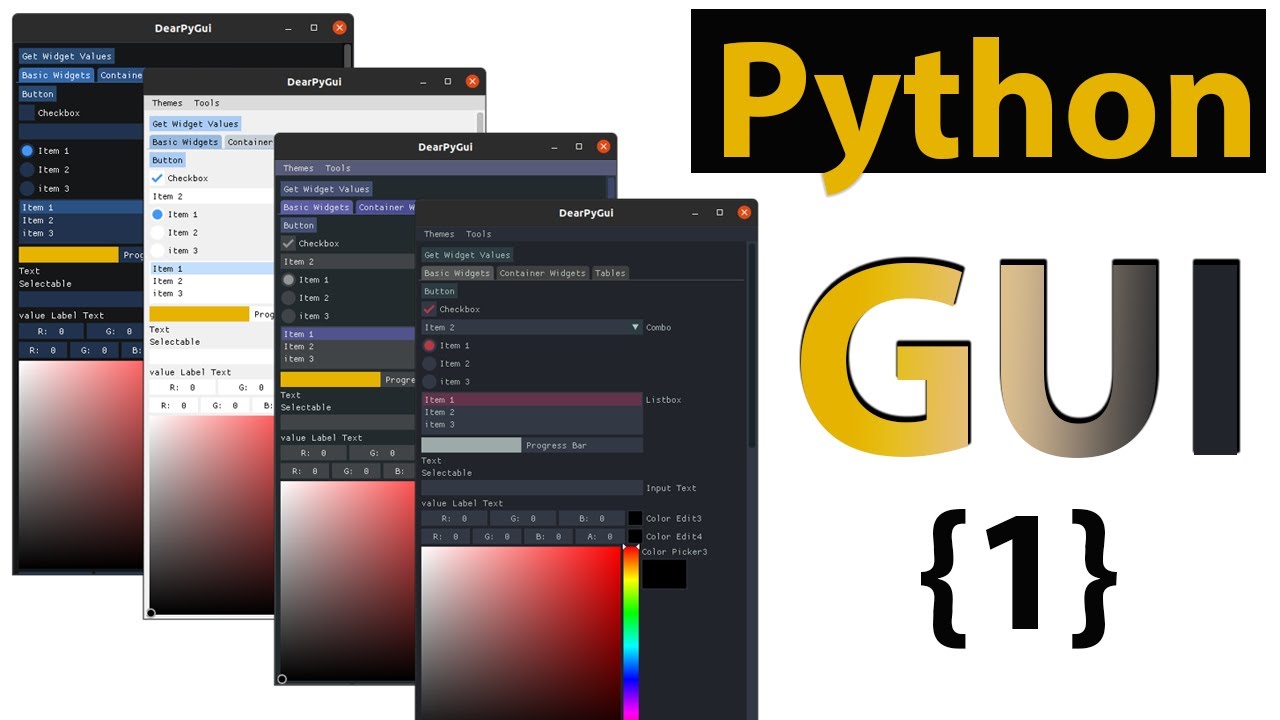Viewport: 1280px width, 720px height.
Task: Toggle the red Checkbox in front window
Action: click(429, 309)
